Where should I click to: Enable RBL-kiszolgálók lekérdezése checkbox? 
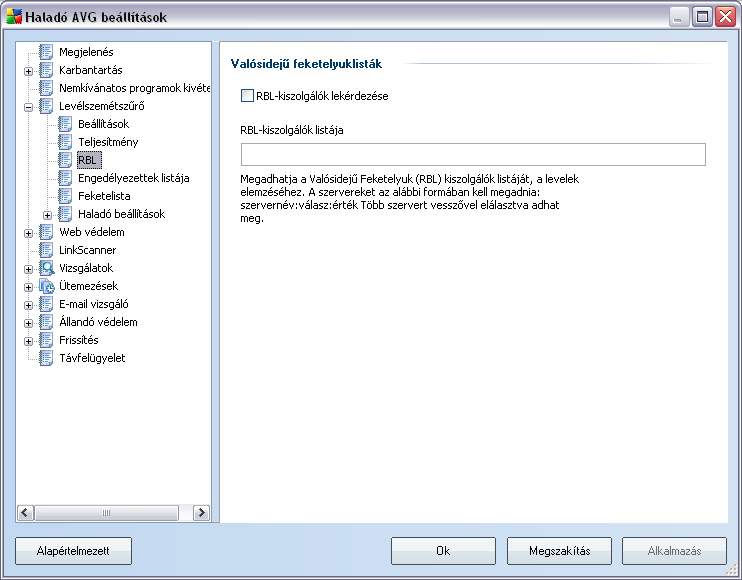coord(247,96)
